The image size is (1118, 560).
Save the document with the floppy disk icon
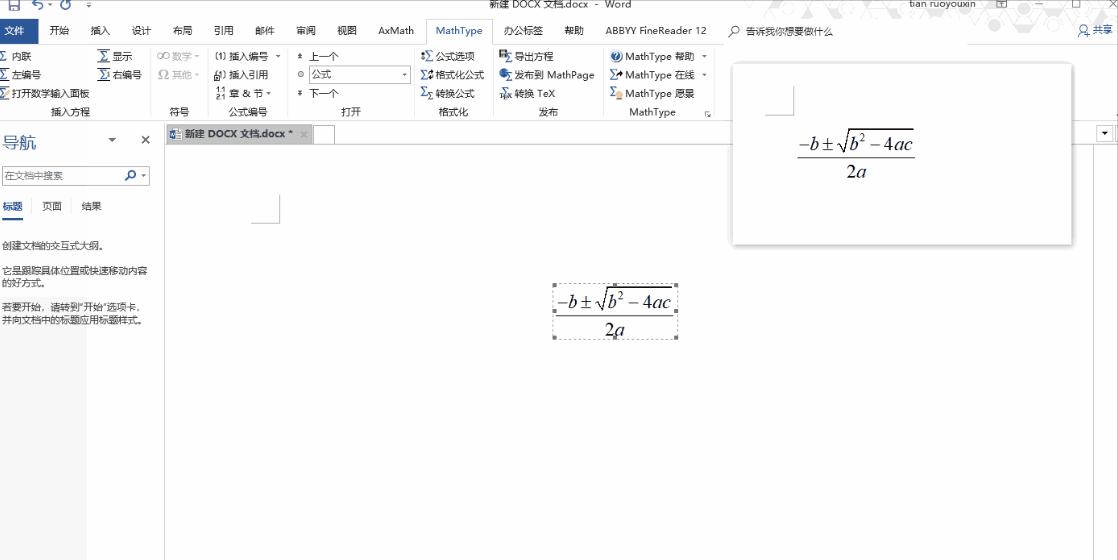[x=14, y=5]
